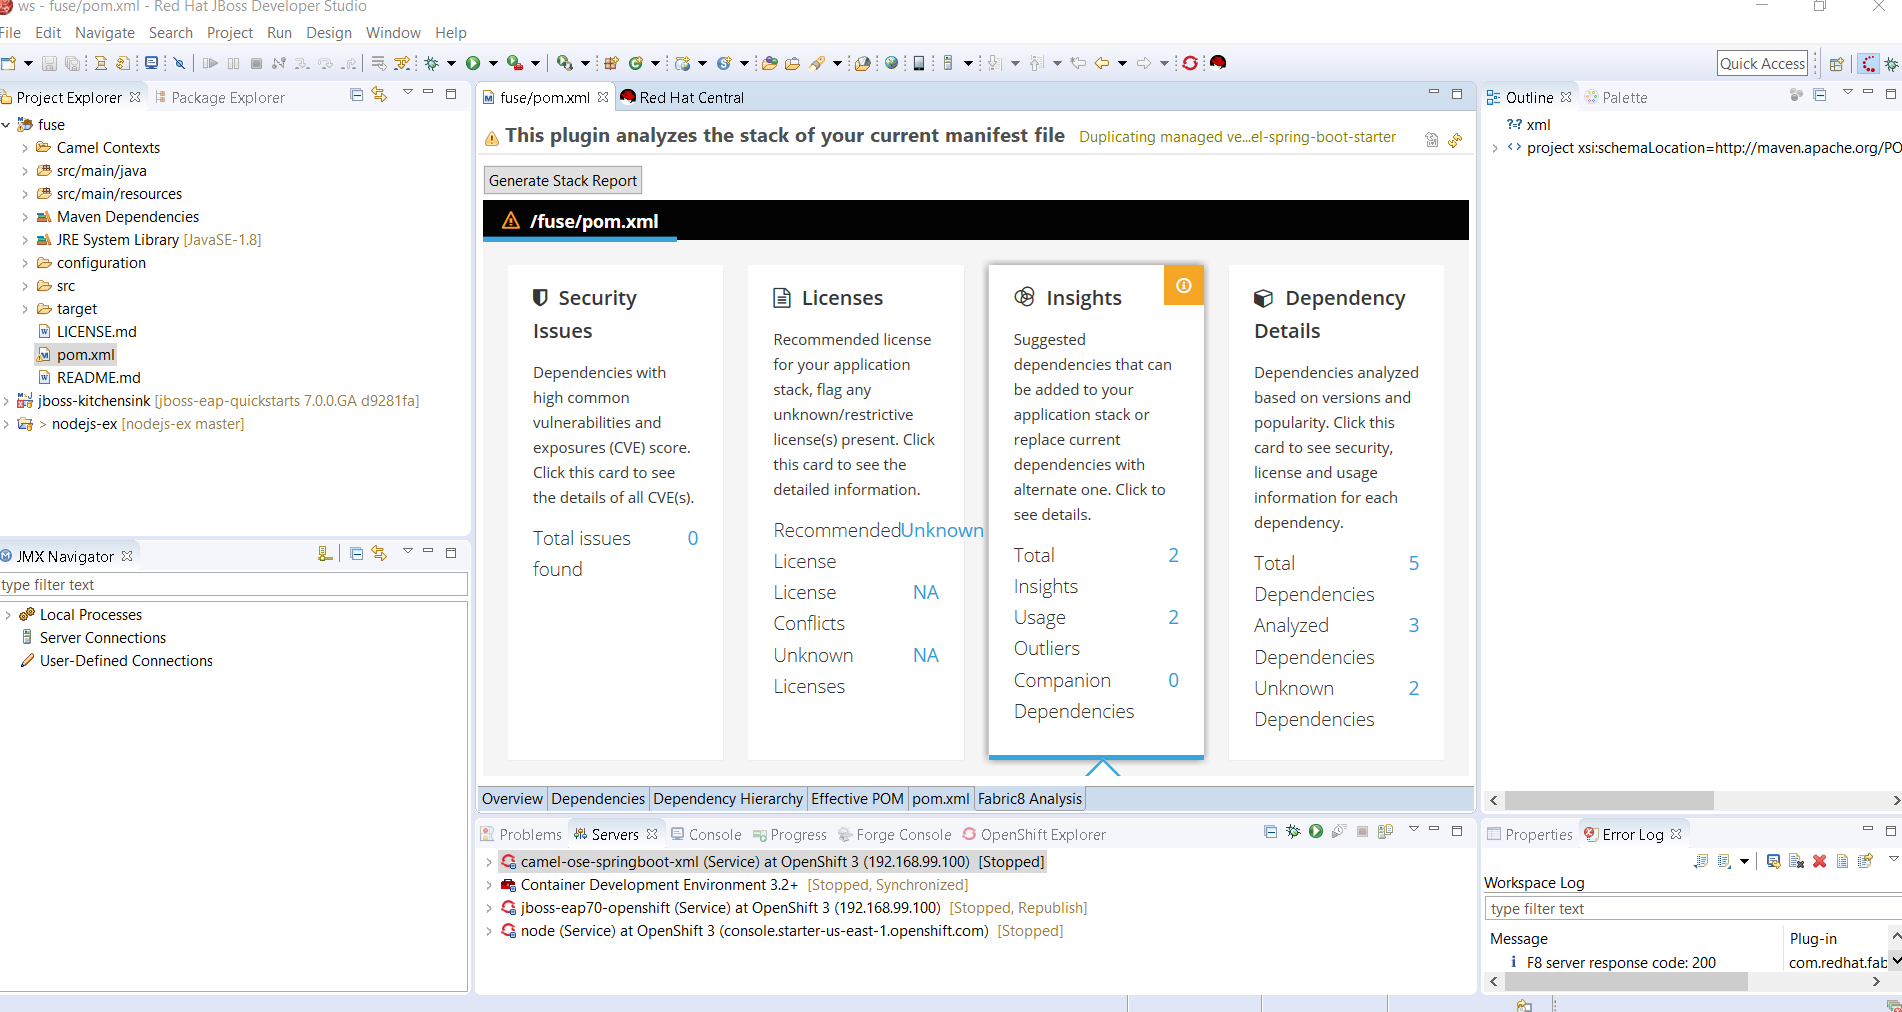Switch to the Palette view tab
This screenshot has width=1902, height=1012.
[1616, 97]
